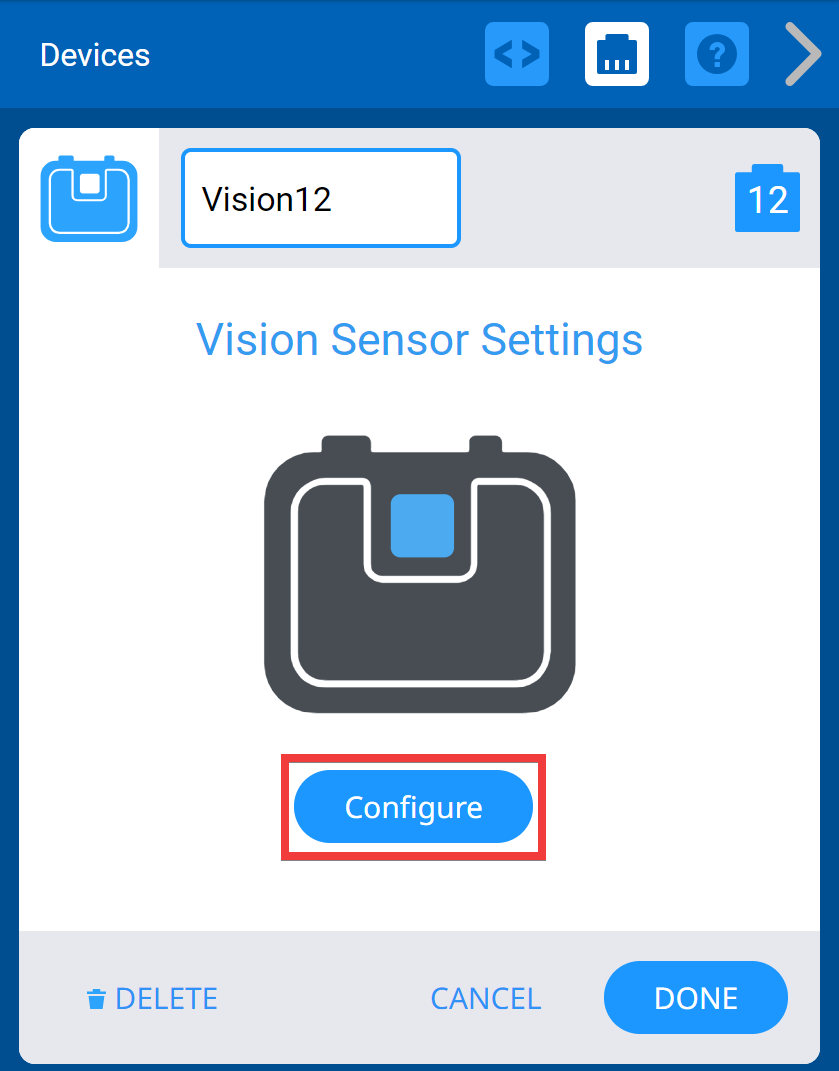839x1071 pixels.
Task: Open the Help question mark icon
Action: 717,54
